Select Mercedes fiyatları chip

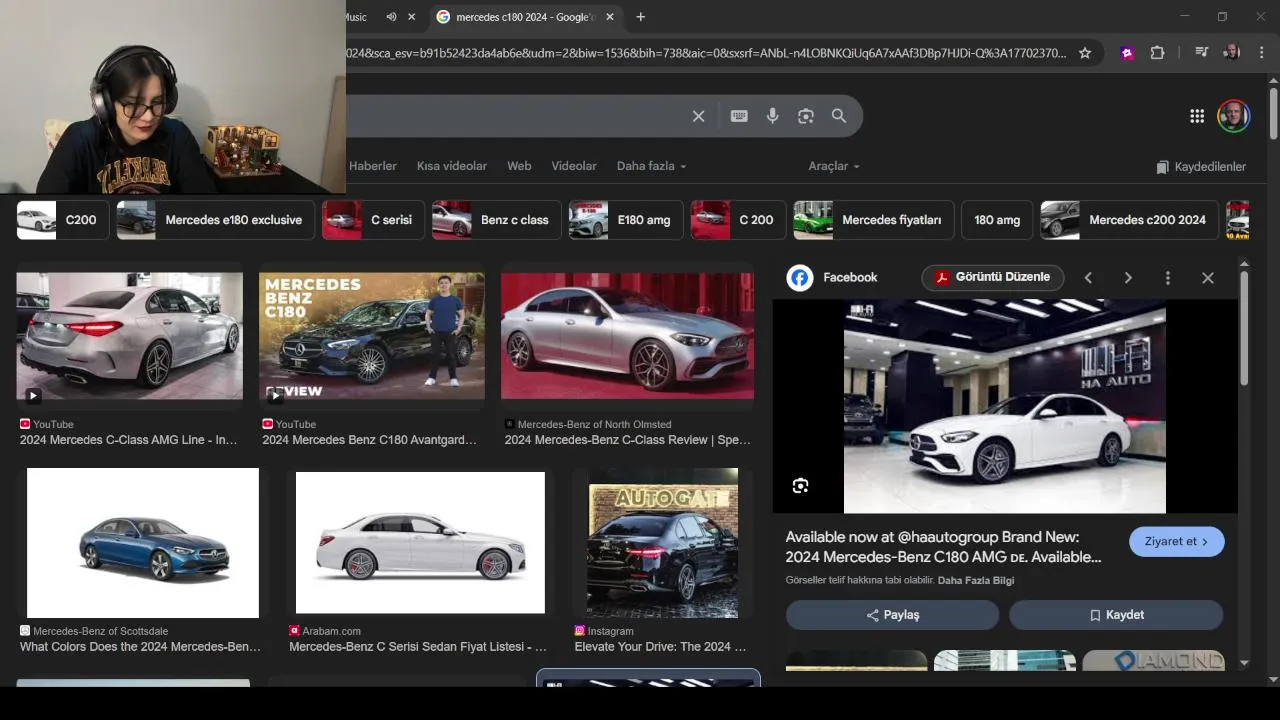[x=874, y=220]
